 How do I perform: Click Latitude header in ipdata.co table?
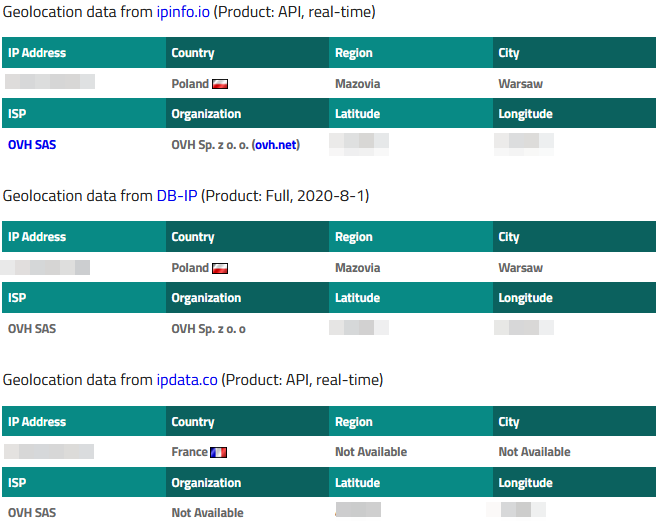pos(357,483)
